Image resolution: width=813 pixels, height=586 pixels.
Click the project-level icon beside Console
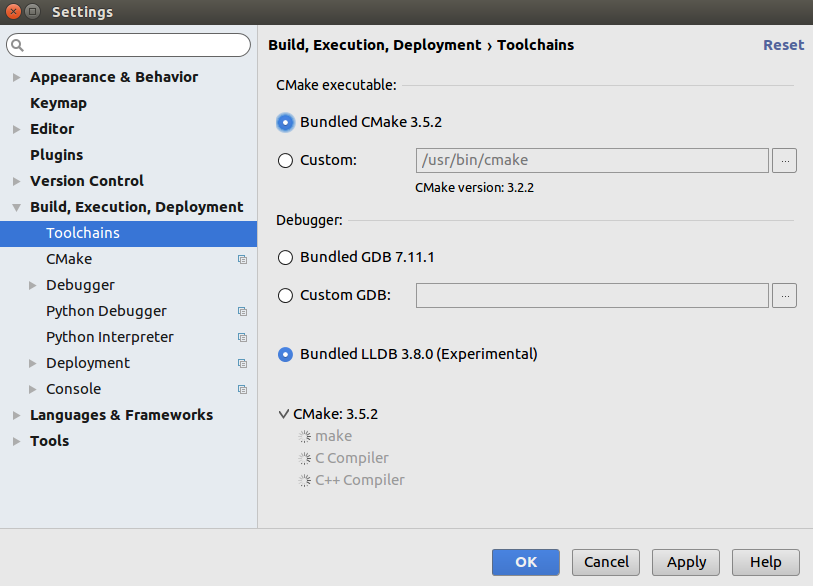[x=242, y=389]
